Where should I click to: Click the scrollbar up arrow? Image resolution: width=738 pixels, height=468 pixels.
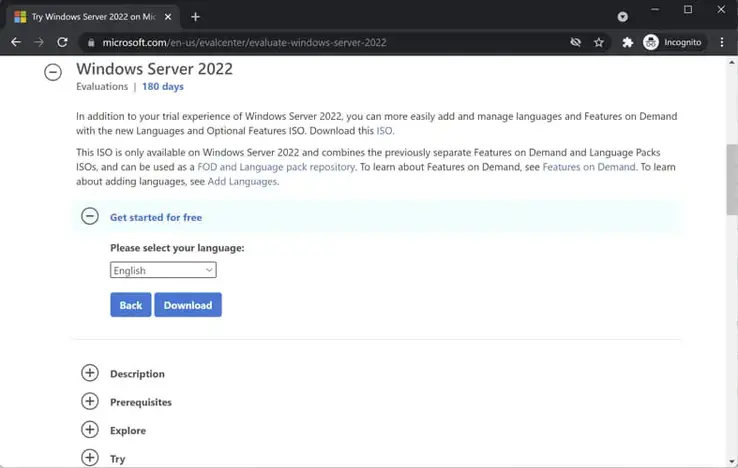point(732,62)
